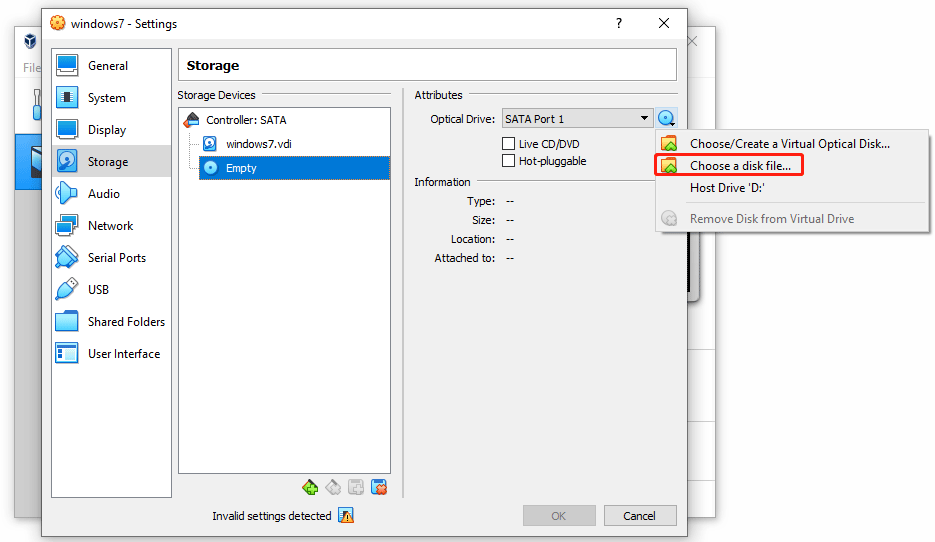This screenshot has height=542, width=935.
Task: Open the General settings category
Action: point(112,66)
